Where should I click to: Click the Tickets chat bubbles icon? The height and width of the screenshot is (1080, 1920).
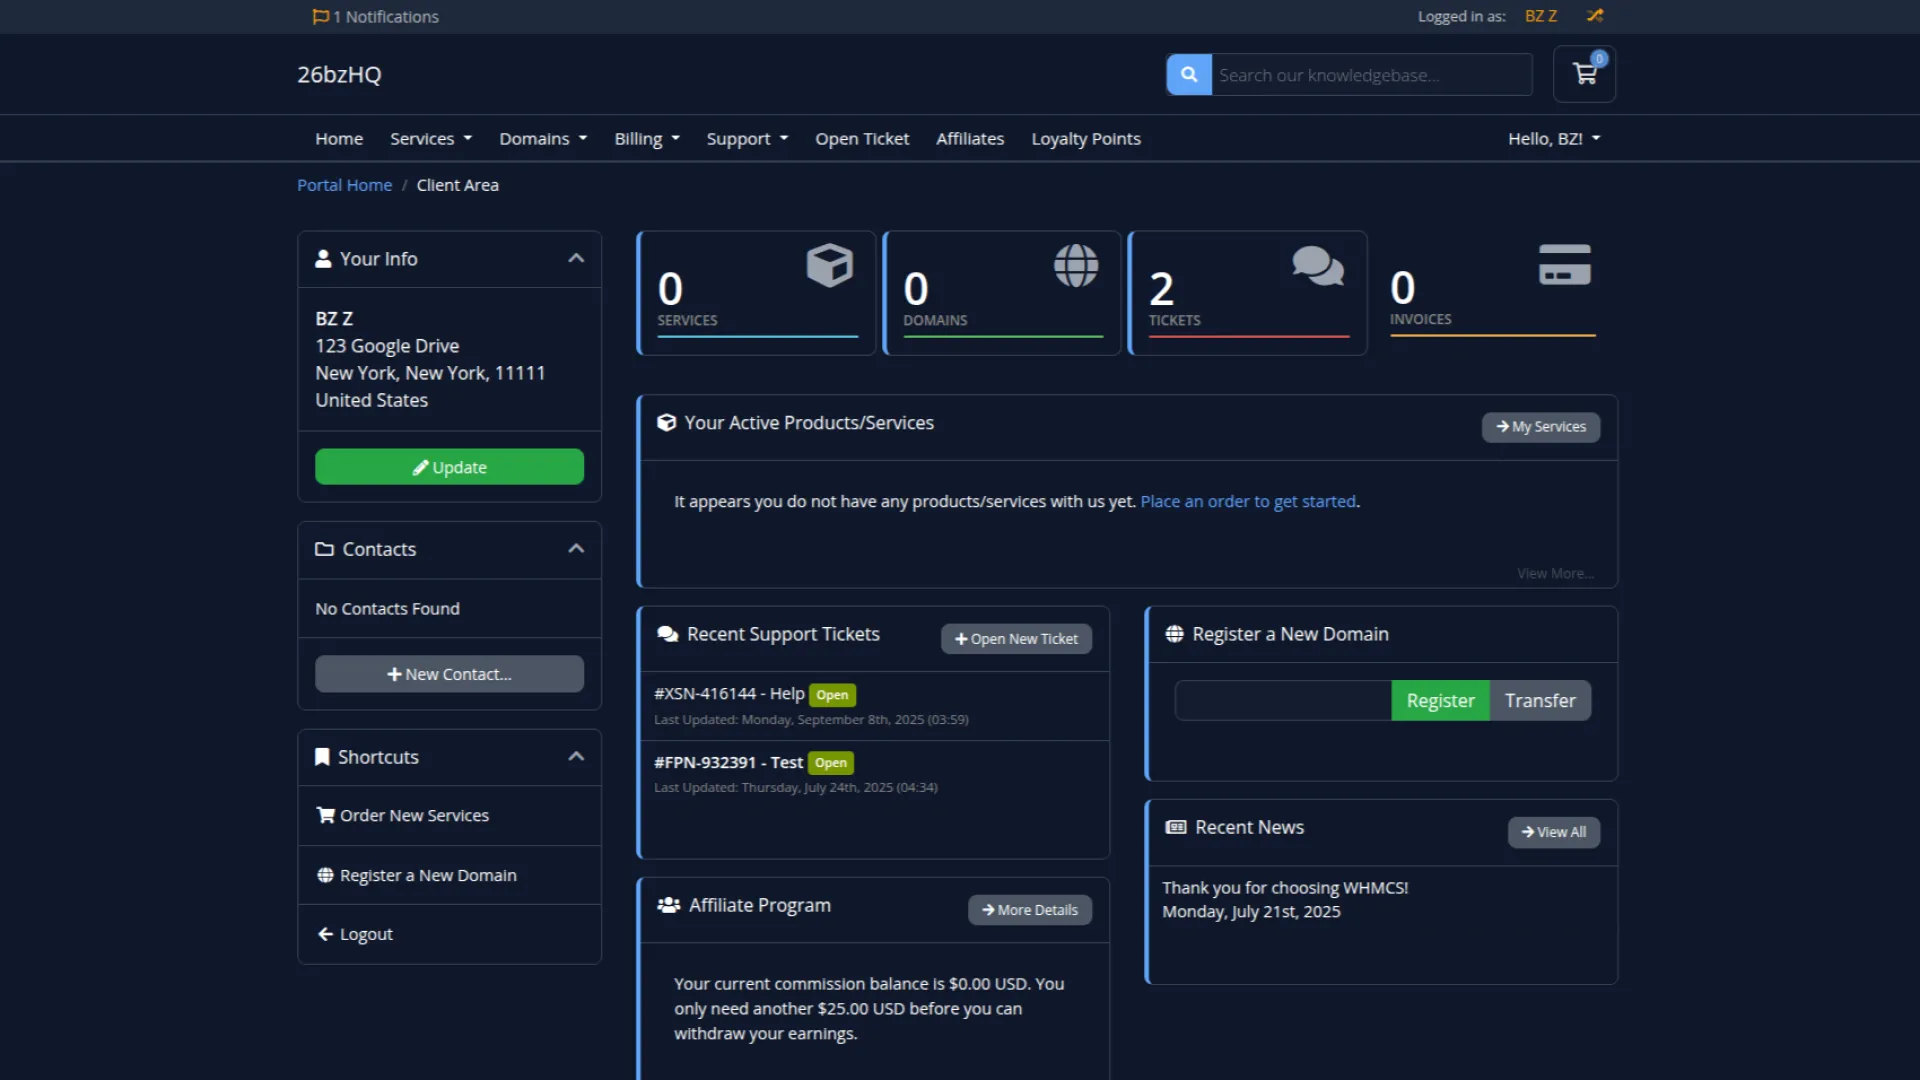tap(1317, 265)
